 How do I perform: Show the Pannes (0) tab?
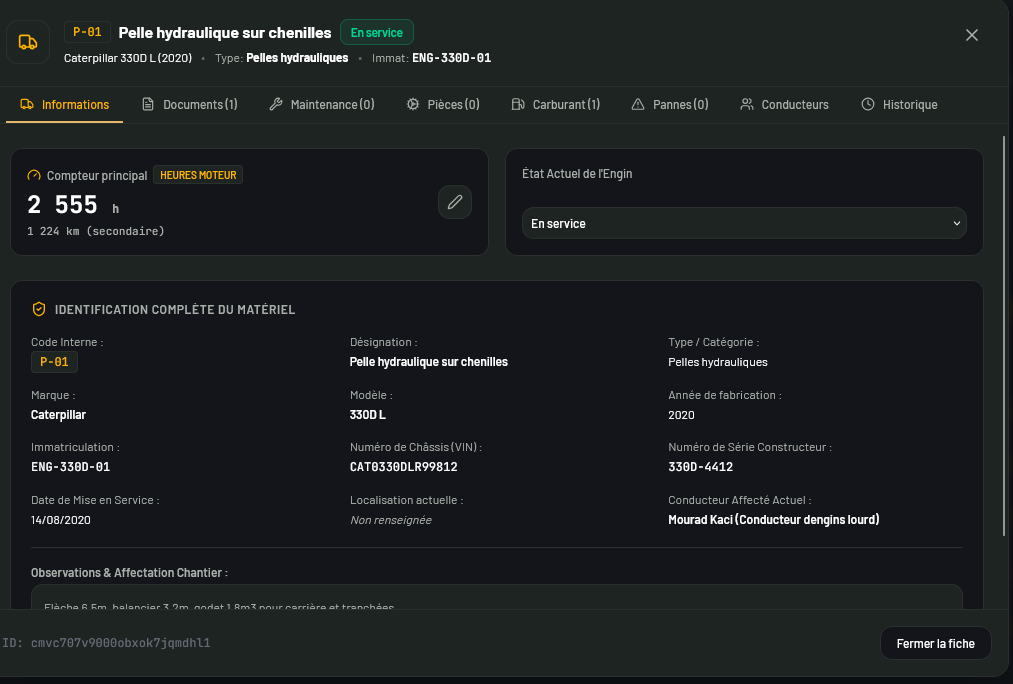click(x=670, y=105)
